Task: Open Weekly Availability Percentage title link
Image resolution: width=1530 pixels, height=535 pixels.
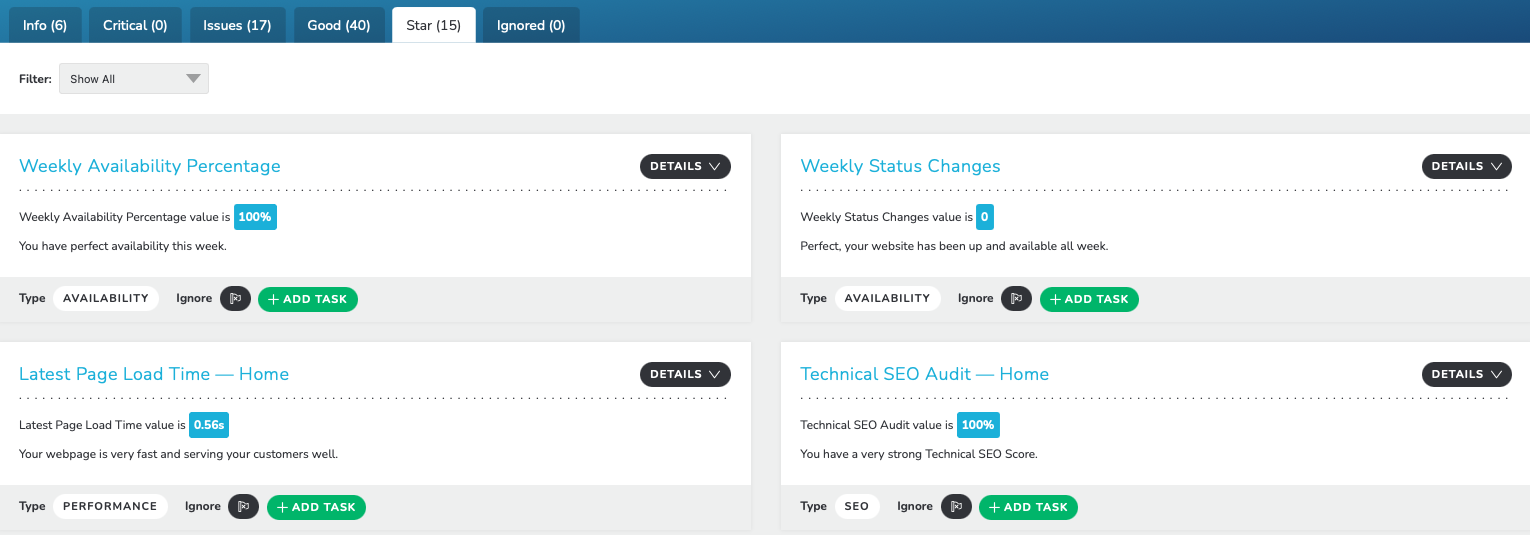Action: coord(150,166)
